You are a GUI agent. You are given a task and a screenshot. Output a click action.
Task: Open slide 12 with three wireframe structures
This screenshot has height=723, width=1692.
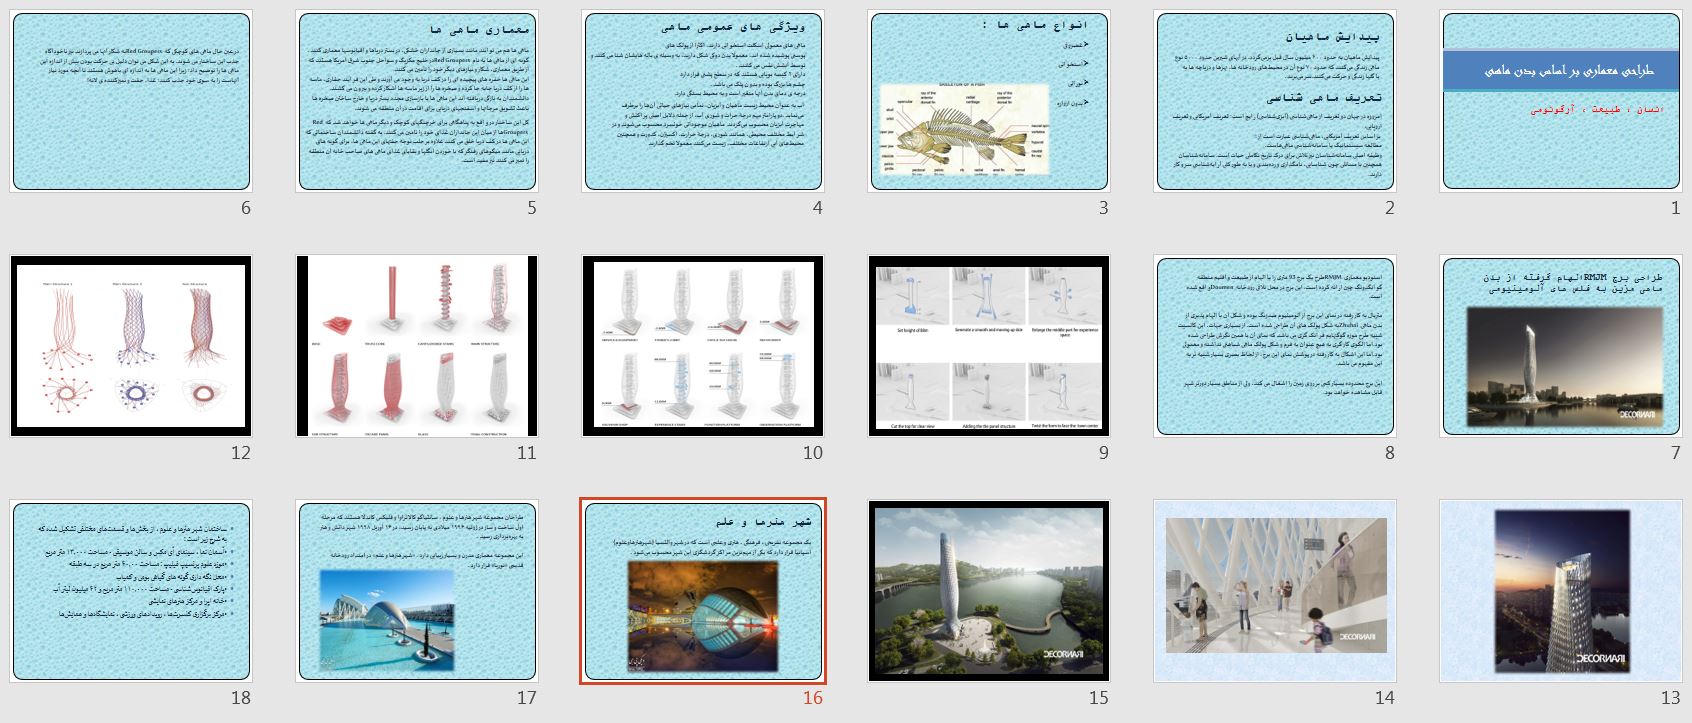point(130,346)
